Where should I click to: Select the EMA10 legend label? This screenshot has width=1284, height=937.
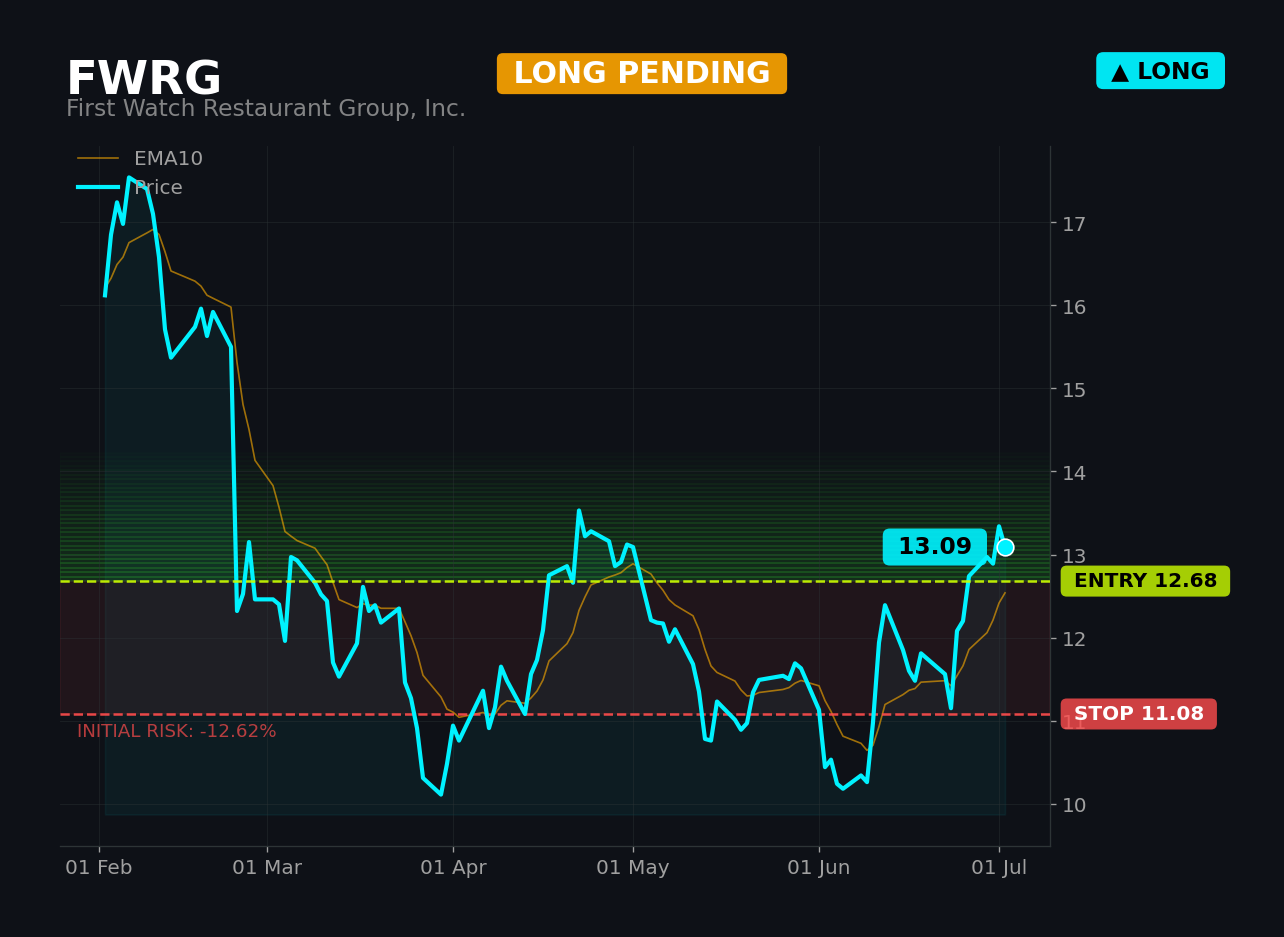(x=168, y=159)
